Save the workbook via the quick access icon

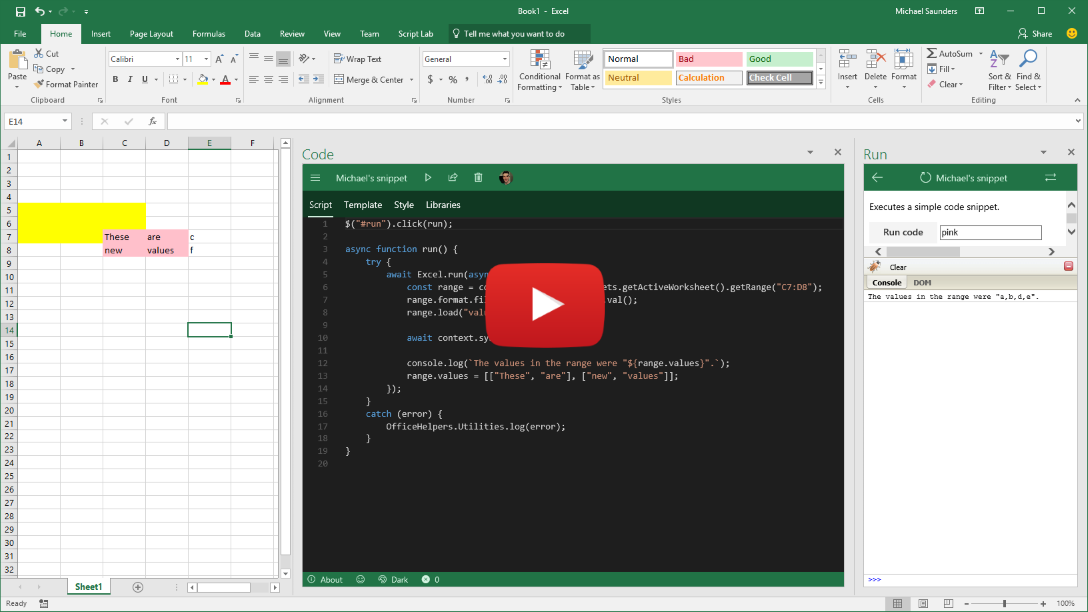tap(20, 11)
